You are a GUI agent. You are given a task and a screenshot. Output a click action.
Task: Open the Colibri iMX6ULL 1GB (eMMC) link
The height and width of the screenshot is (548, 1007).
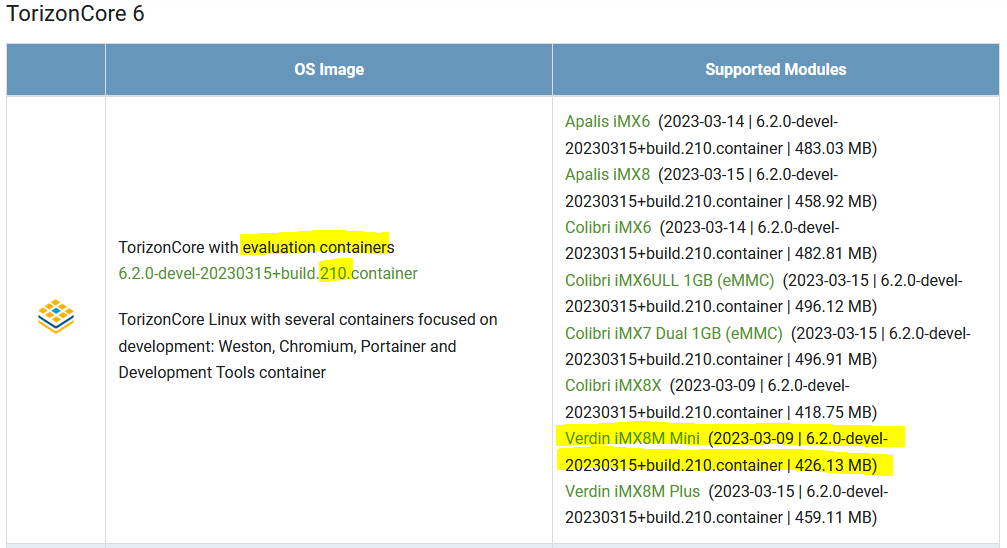670,281
